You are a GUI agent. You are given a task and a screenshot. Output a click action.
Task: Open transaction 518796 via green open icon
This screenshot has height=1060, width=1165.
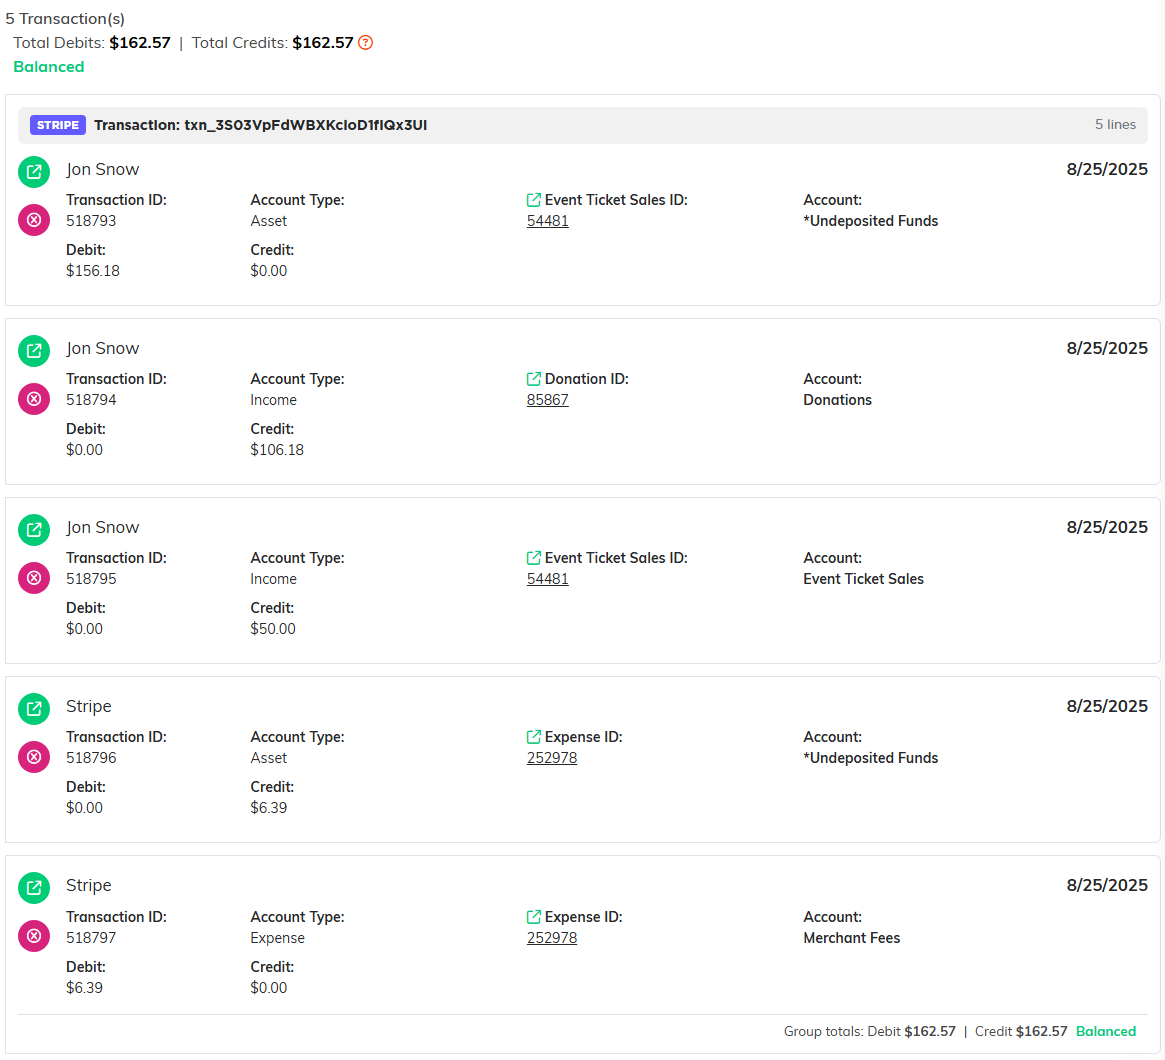[x=33, y=709]
